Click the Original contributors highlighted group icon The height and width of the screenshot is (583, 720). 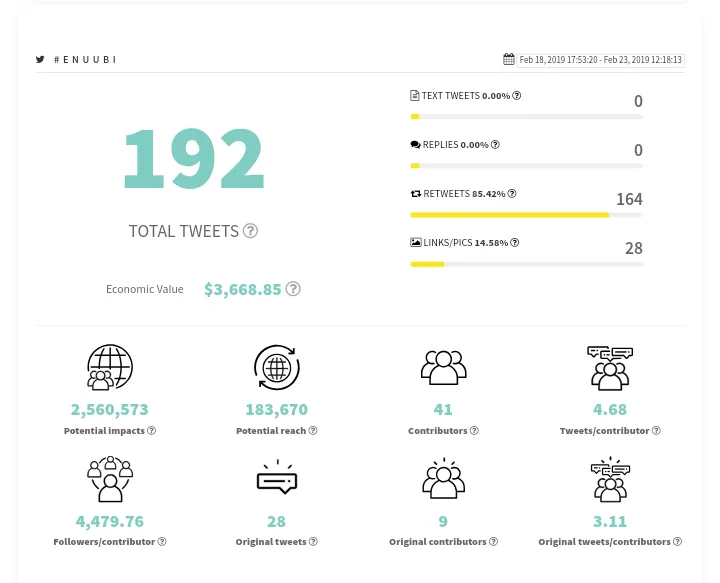pos(444,478)
